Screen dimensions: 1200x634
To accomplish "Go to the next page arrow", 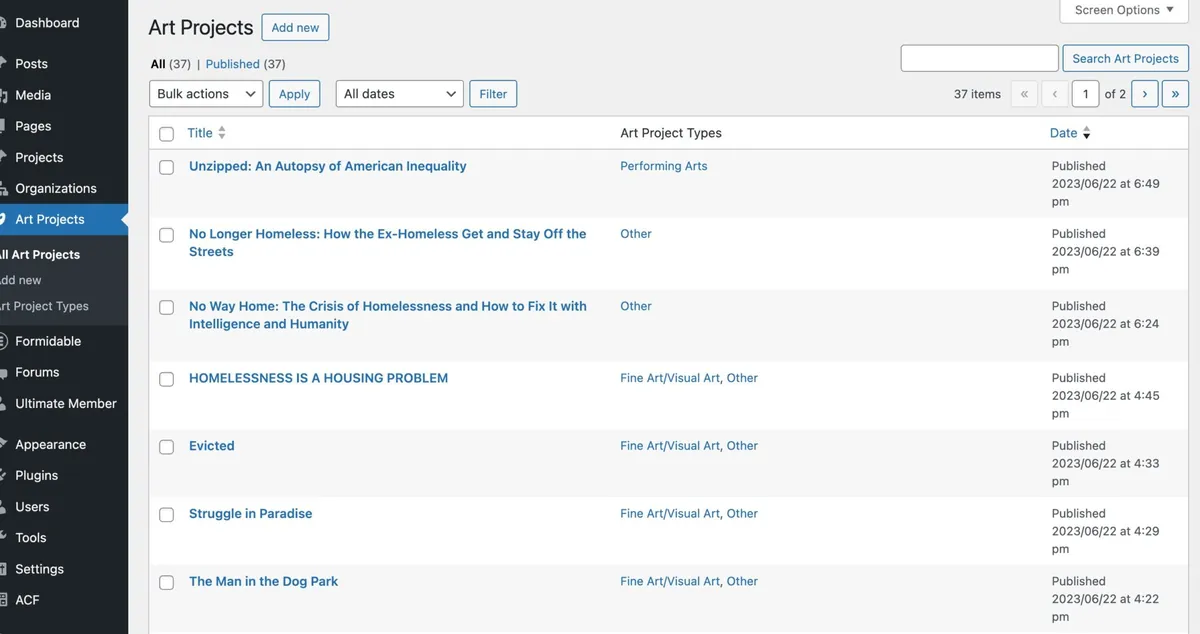I will [1144, 94].
